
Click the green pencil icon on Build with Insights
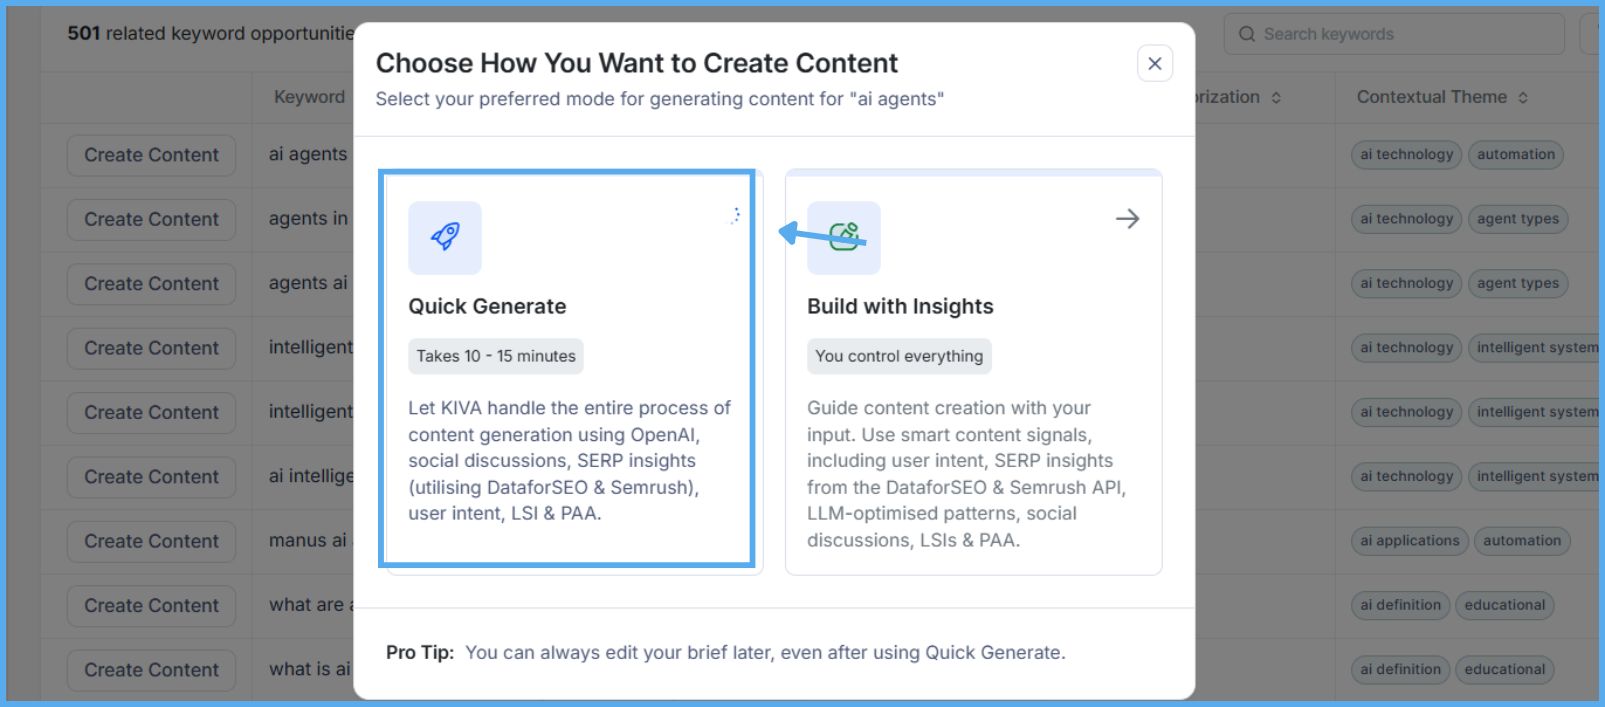tap(843, 237)
